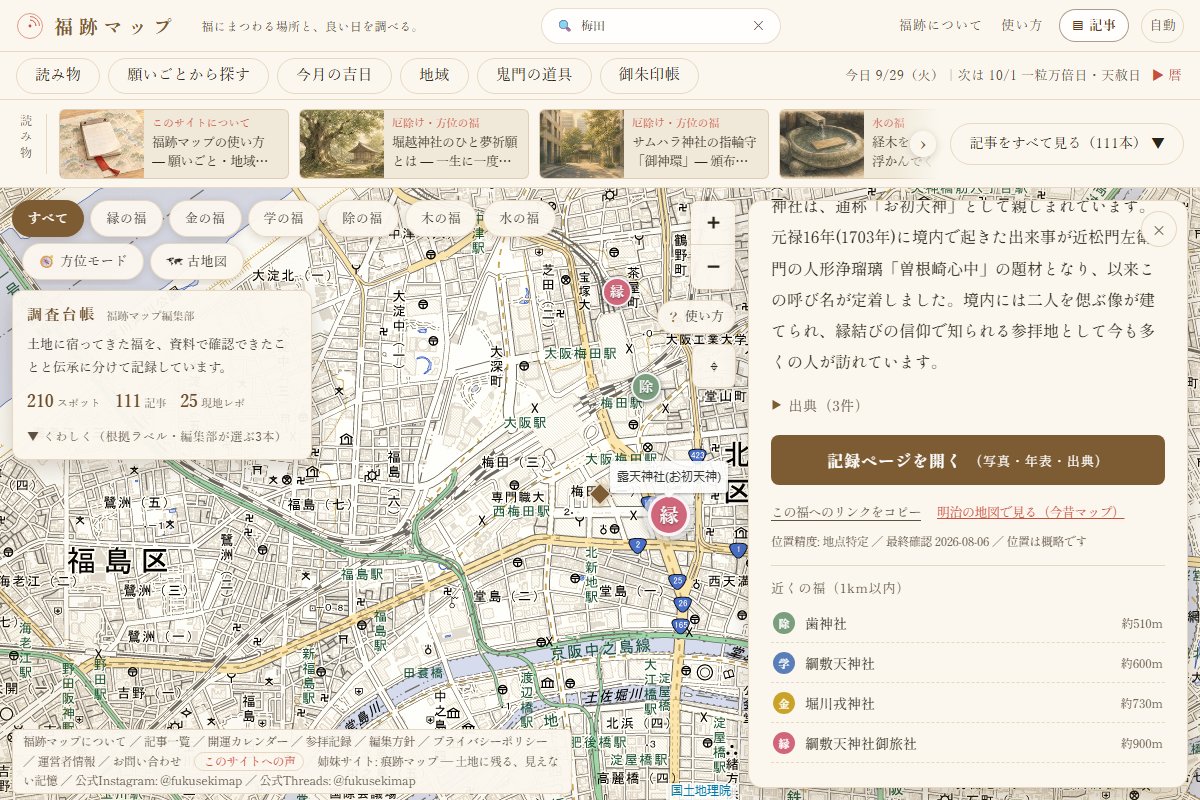
Task: Select the 木の福 filter chip
Action: 441,218
